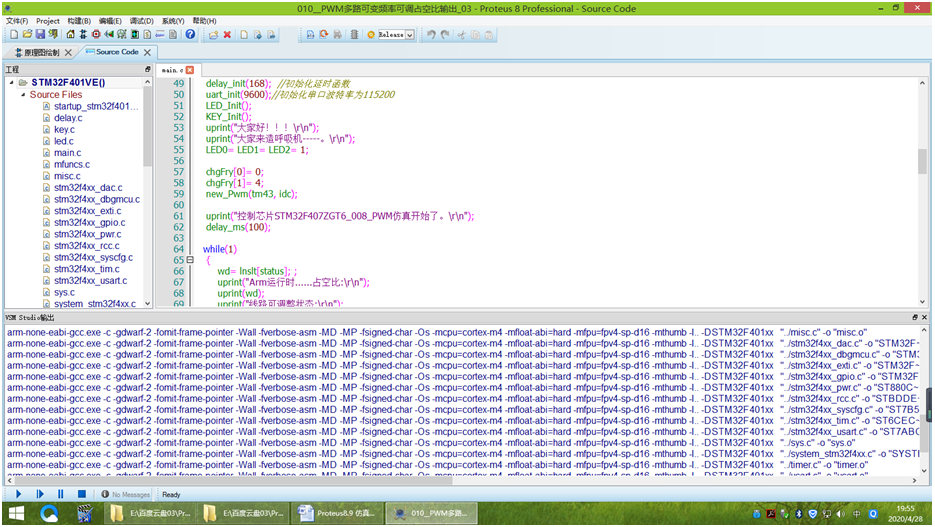Open the 文件(F) menu

click(17, 21)
